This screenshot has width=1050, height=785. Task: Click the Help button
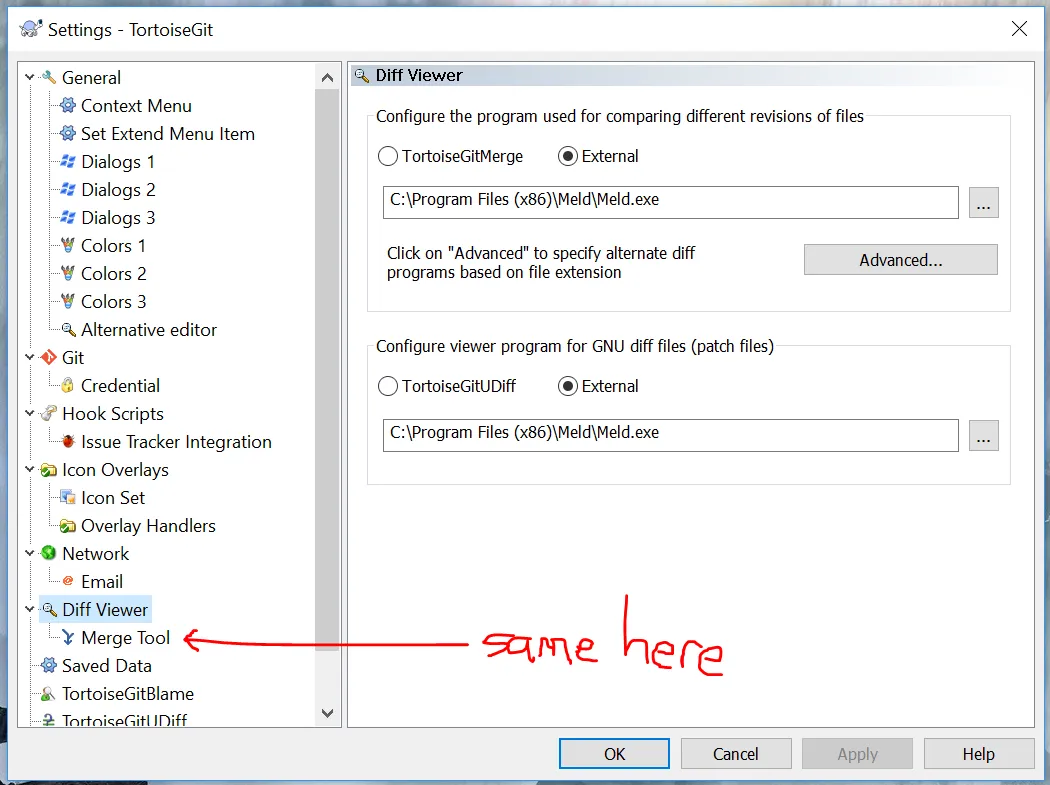[978, 754]
